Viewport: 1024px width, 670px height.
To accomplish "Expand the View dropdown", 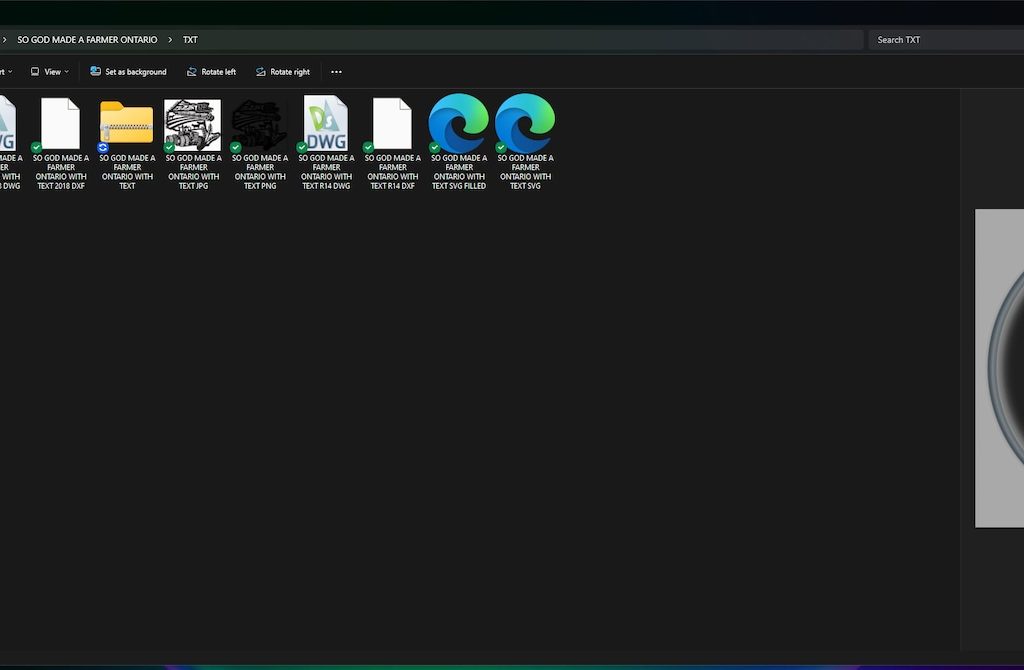I will click(50, 72).
